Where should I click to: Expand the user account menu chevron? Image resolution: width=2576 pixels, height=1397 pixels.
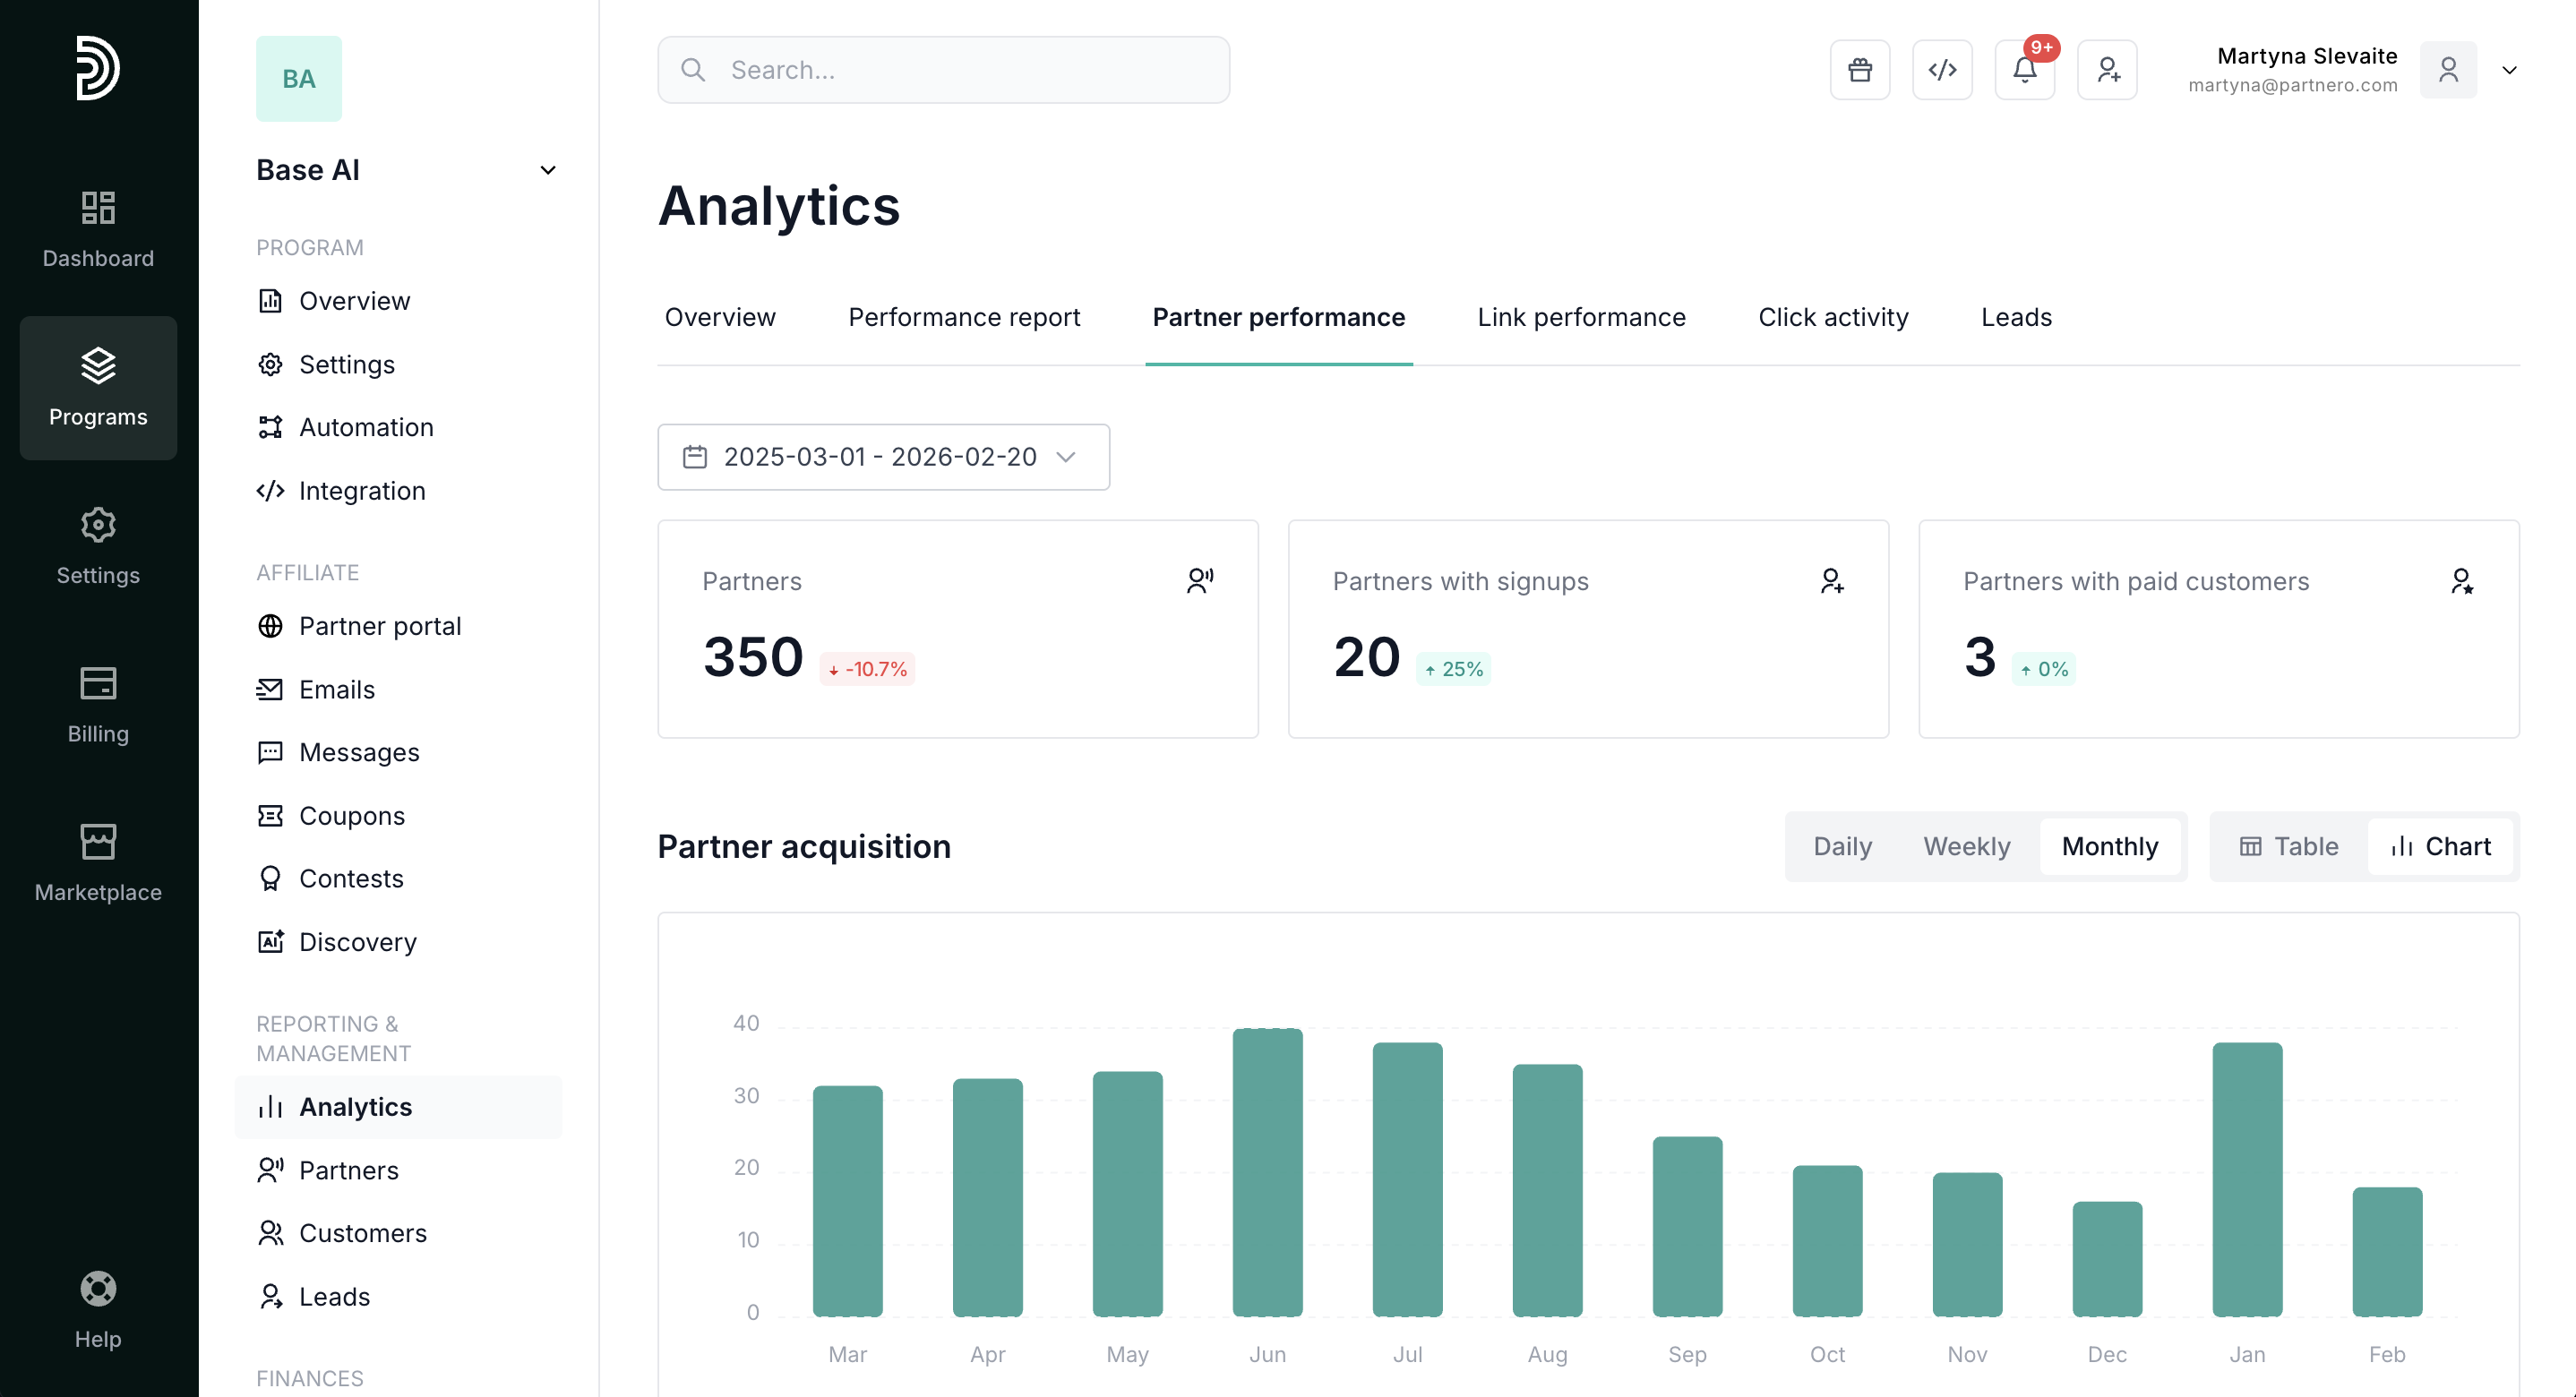coord(2509,70)
